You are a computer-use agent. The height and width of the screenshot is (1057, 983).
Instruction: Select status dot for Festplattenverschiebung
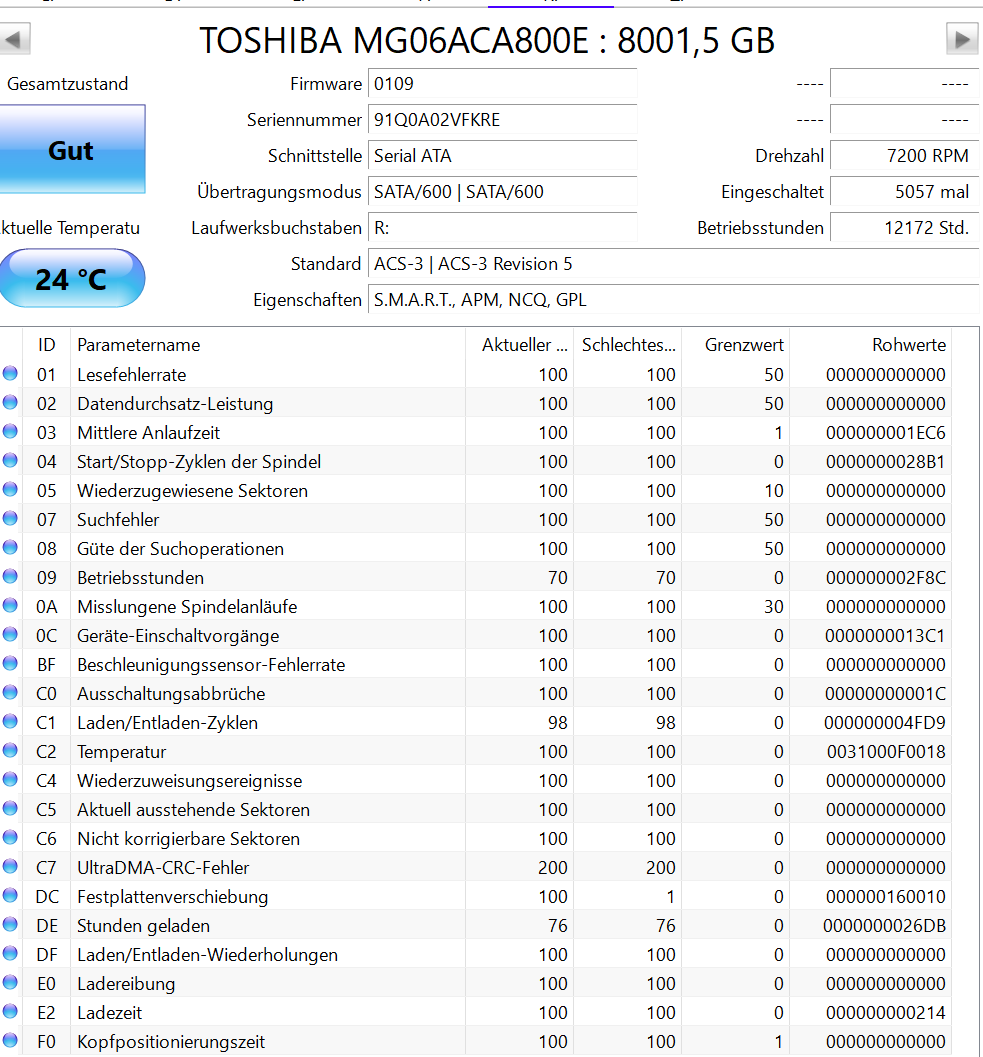coord(10,895)
